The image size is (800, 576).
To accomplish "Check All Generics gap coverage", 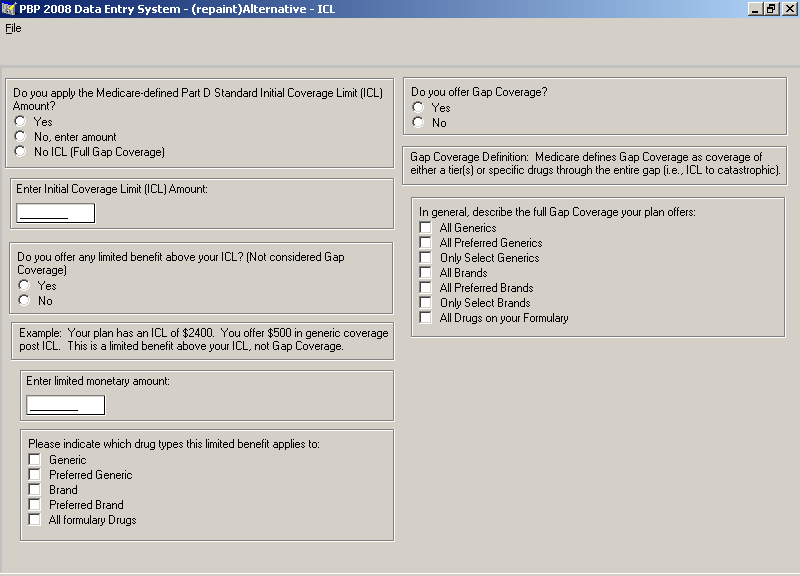I will (x=425, y=227).
